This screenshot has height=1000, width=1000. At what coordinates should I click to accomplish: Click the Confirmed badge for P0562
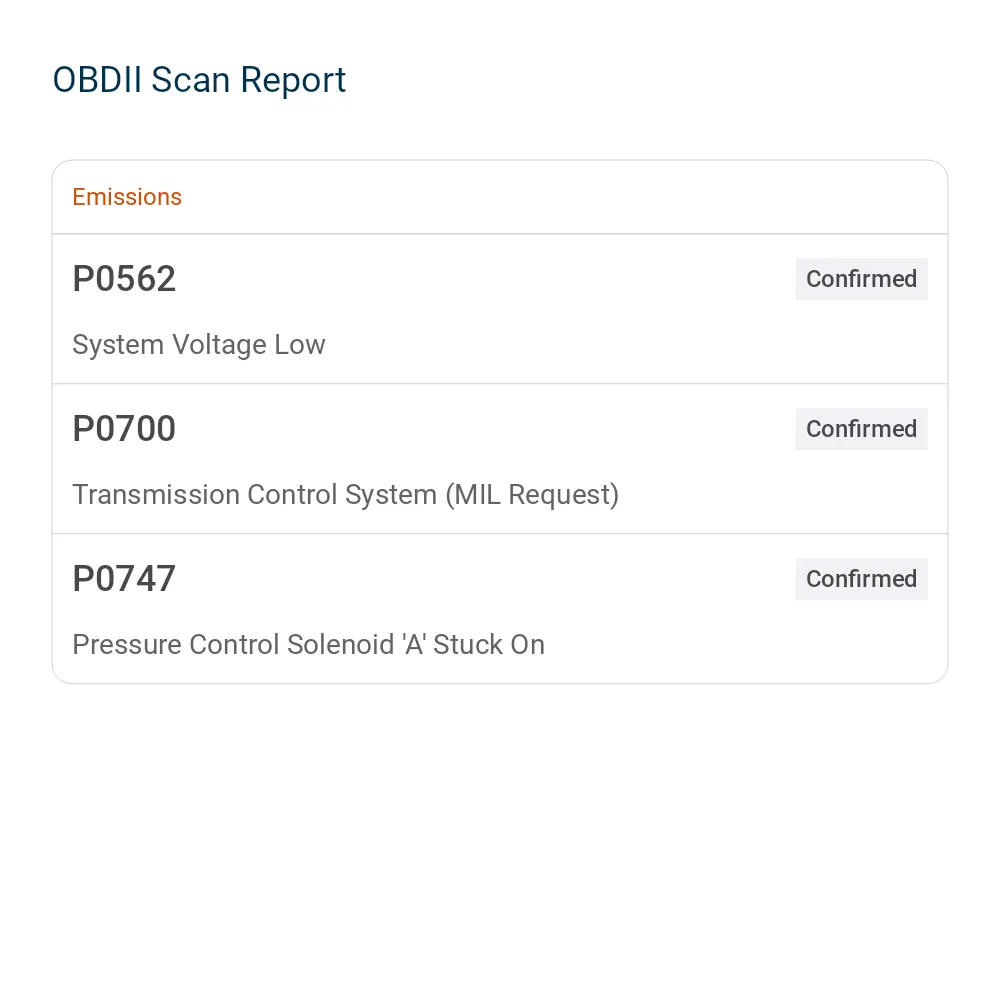pyautogui.click(x=861, y=279)
